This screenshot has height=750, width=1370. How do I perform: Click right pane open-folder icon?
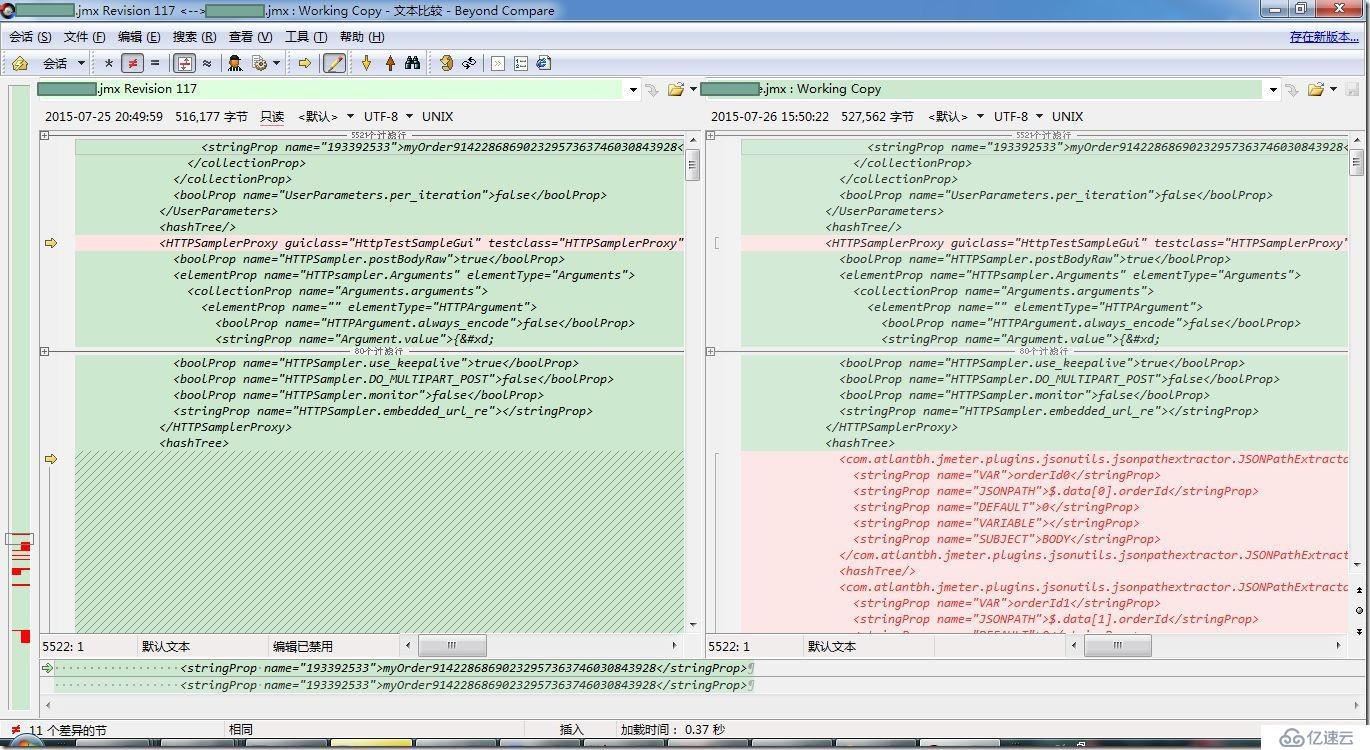tap(1315, 89)
